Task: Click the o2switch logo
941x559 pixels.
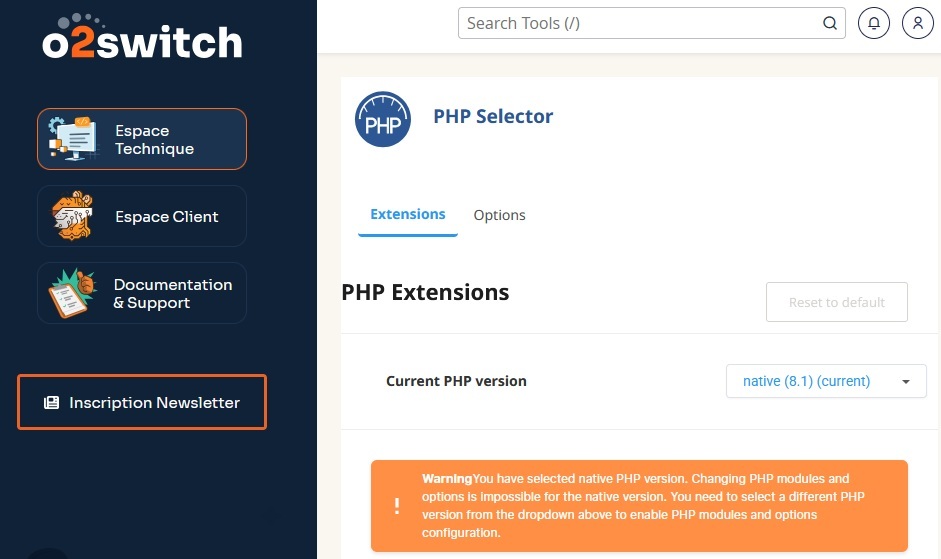Action: [142, 38]
